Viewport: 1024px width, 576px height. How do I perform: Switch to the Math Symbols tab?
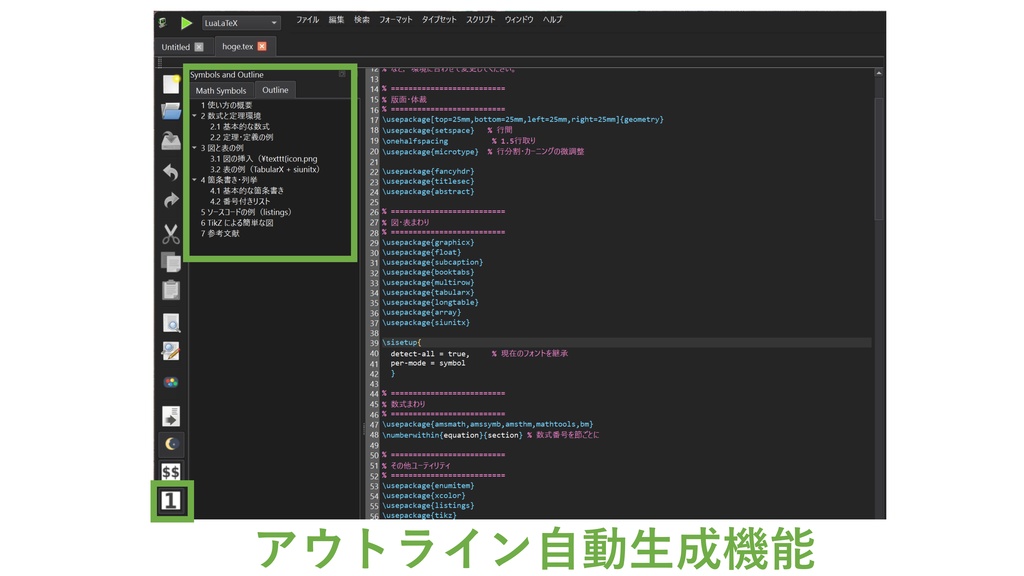pos(220,89)
